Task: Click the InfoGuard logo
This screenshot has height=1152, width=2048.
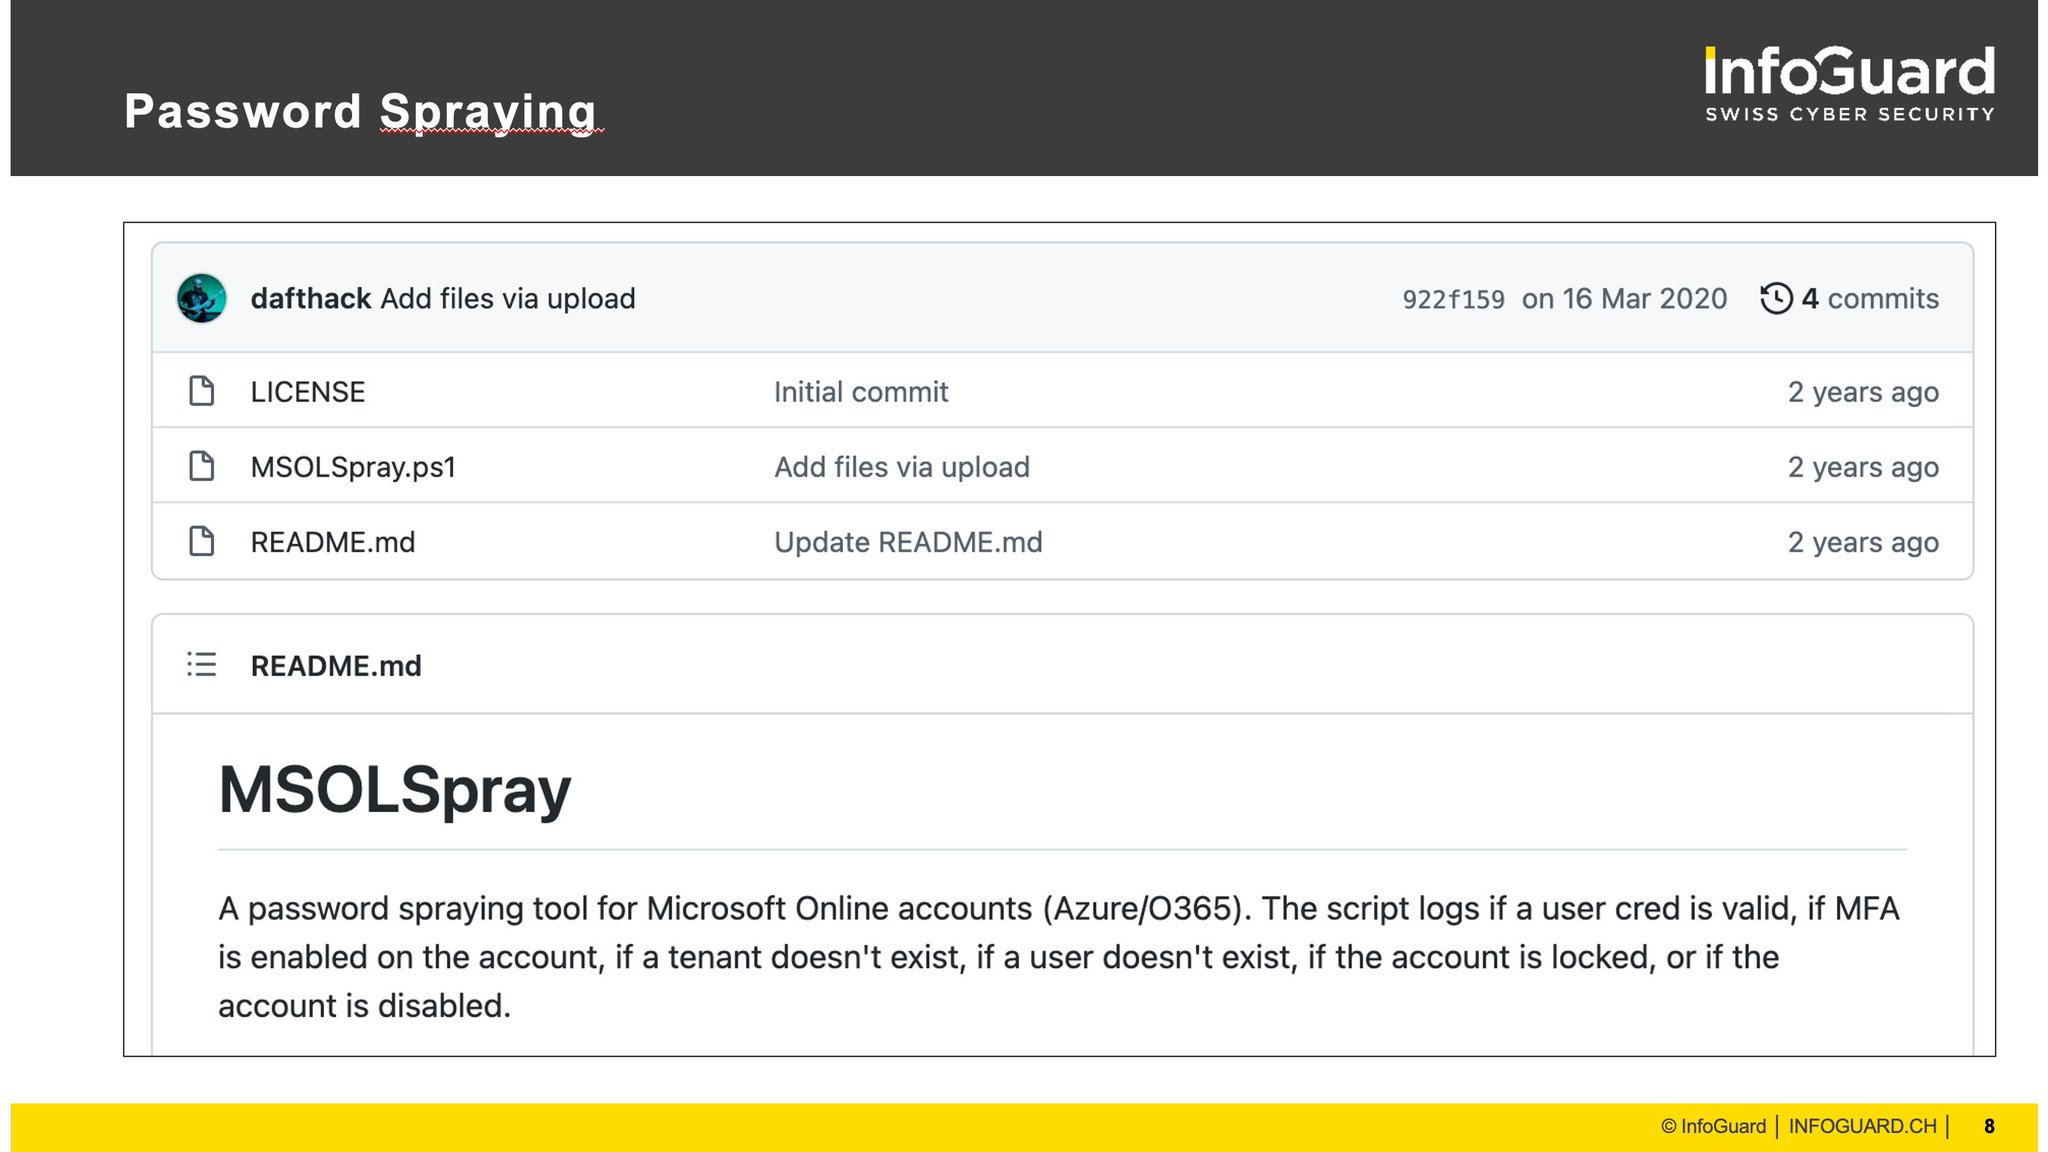Action: click(x=1849, y=84)
